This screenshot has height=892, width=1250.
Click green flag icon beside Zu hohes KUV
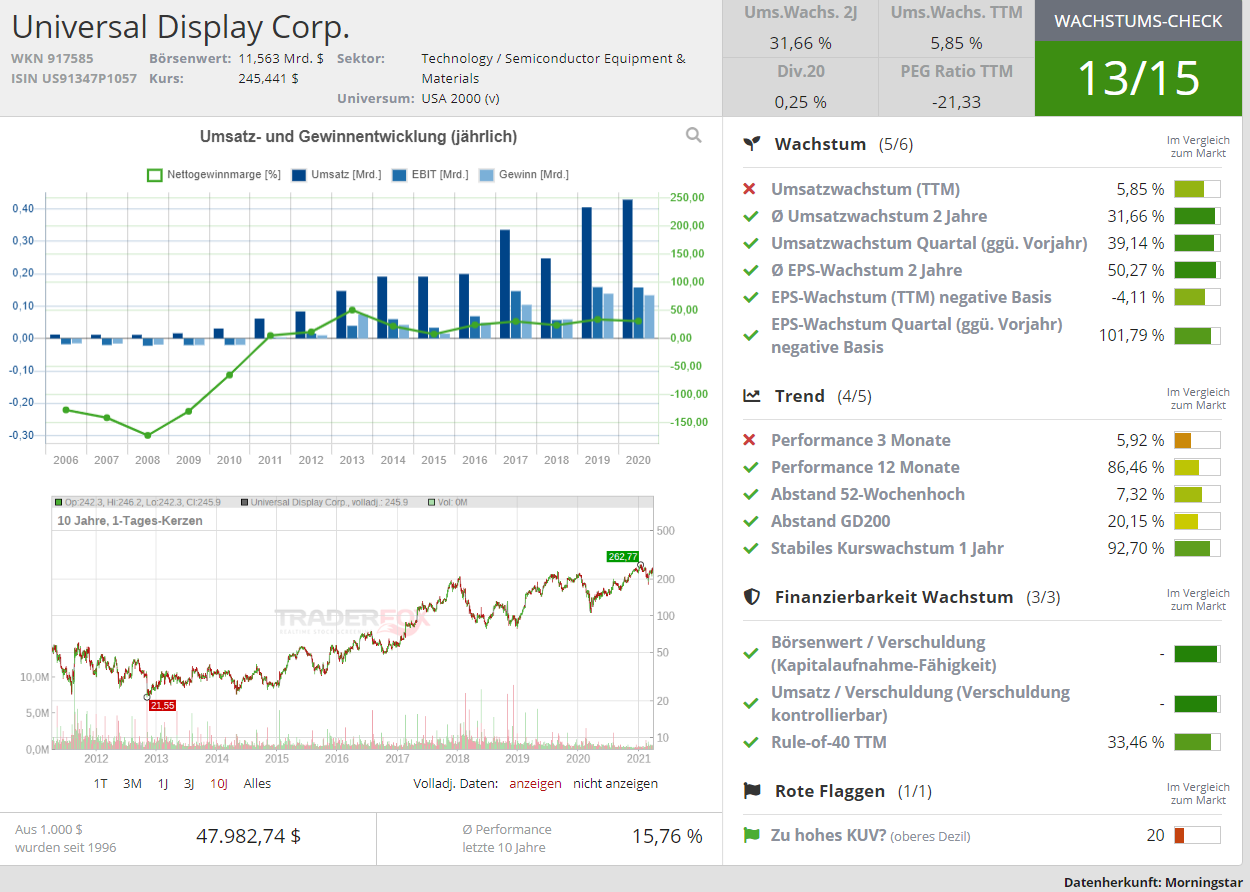pos(751,835)
